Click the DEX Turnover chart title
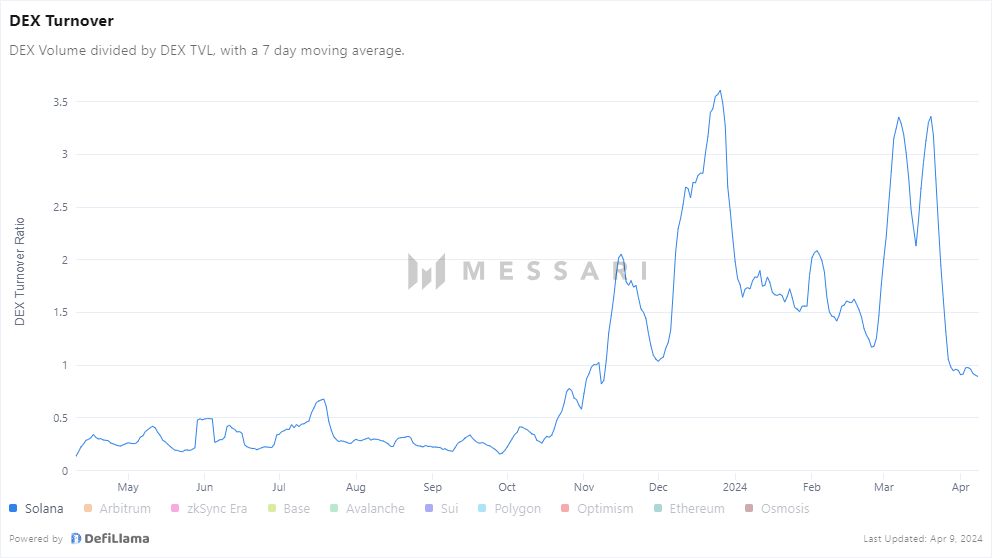This screenshot has width=992, height=558. (61, 21)
